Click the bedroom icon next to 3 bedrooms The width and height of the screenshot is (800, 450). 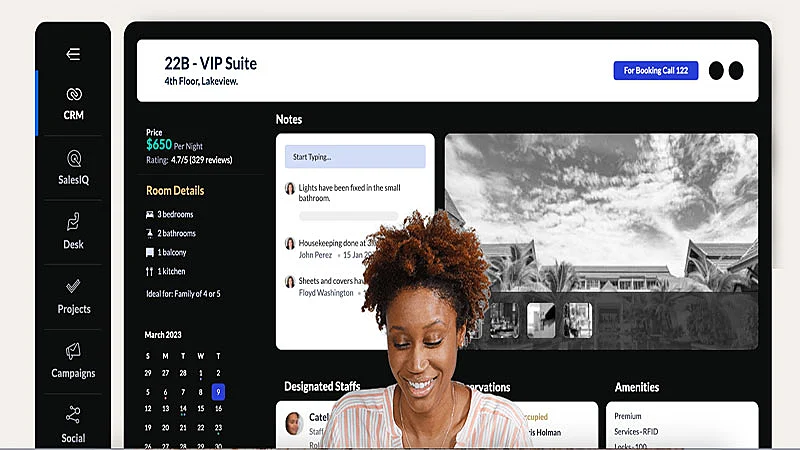(x=149, y=214)
